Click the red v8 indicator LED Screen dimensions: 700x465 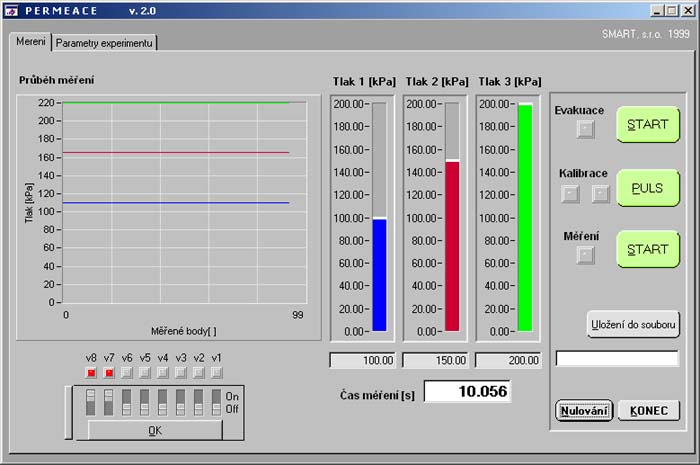tap(91, 373)
